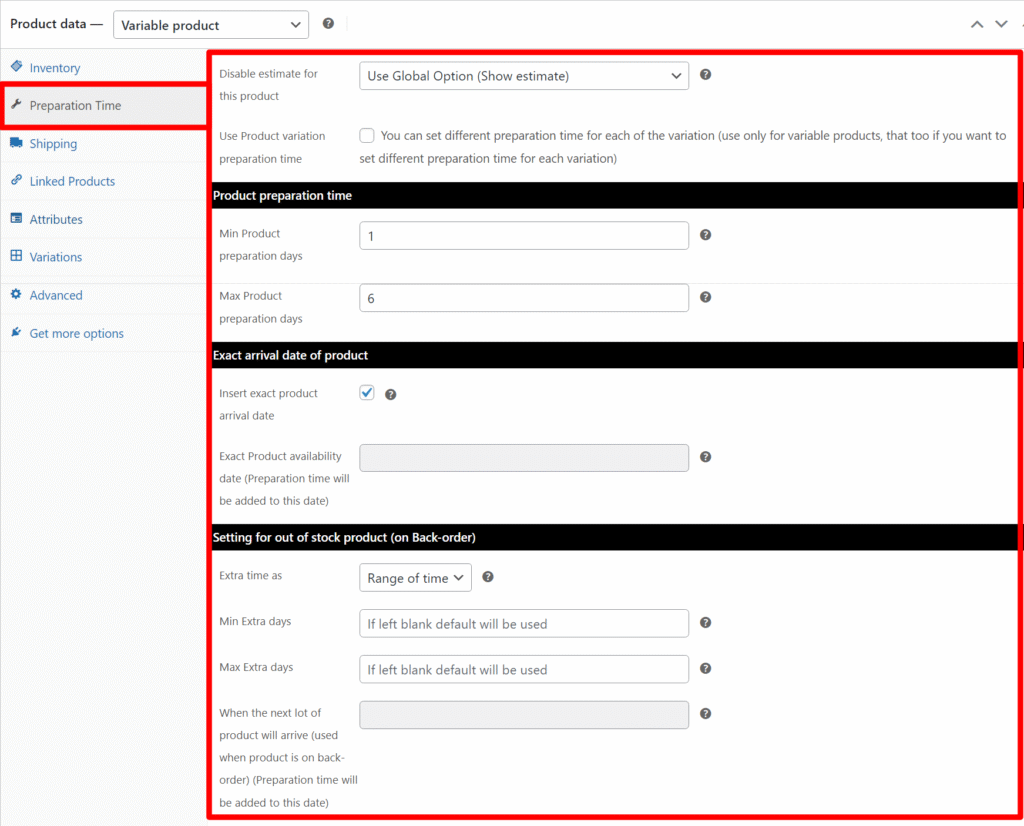
Task: Uncheck Insert exact product arrival date
Action: [367, 393]
